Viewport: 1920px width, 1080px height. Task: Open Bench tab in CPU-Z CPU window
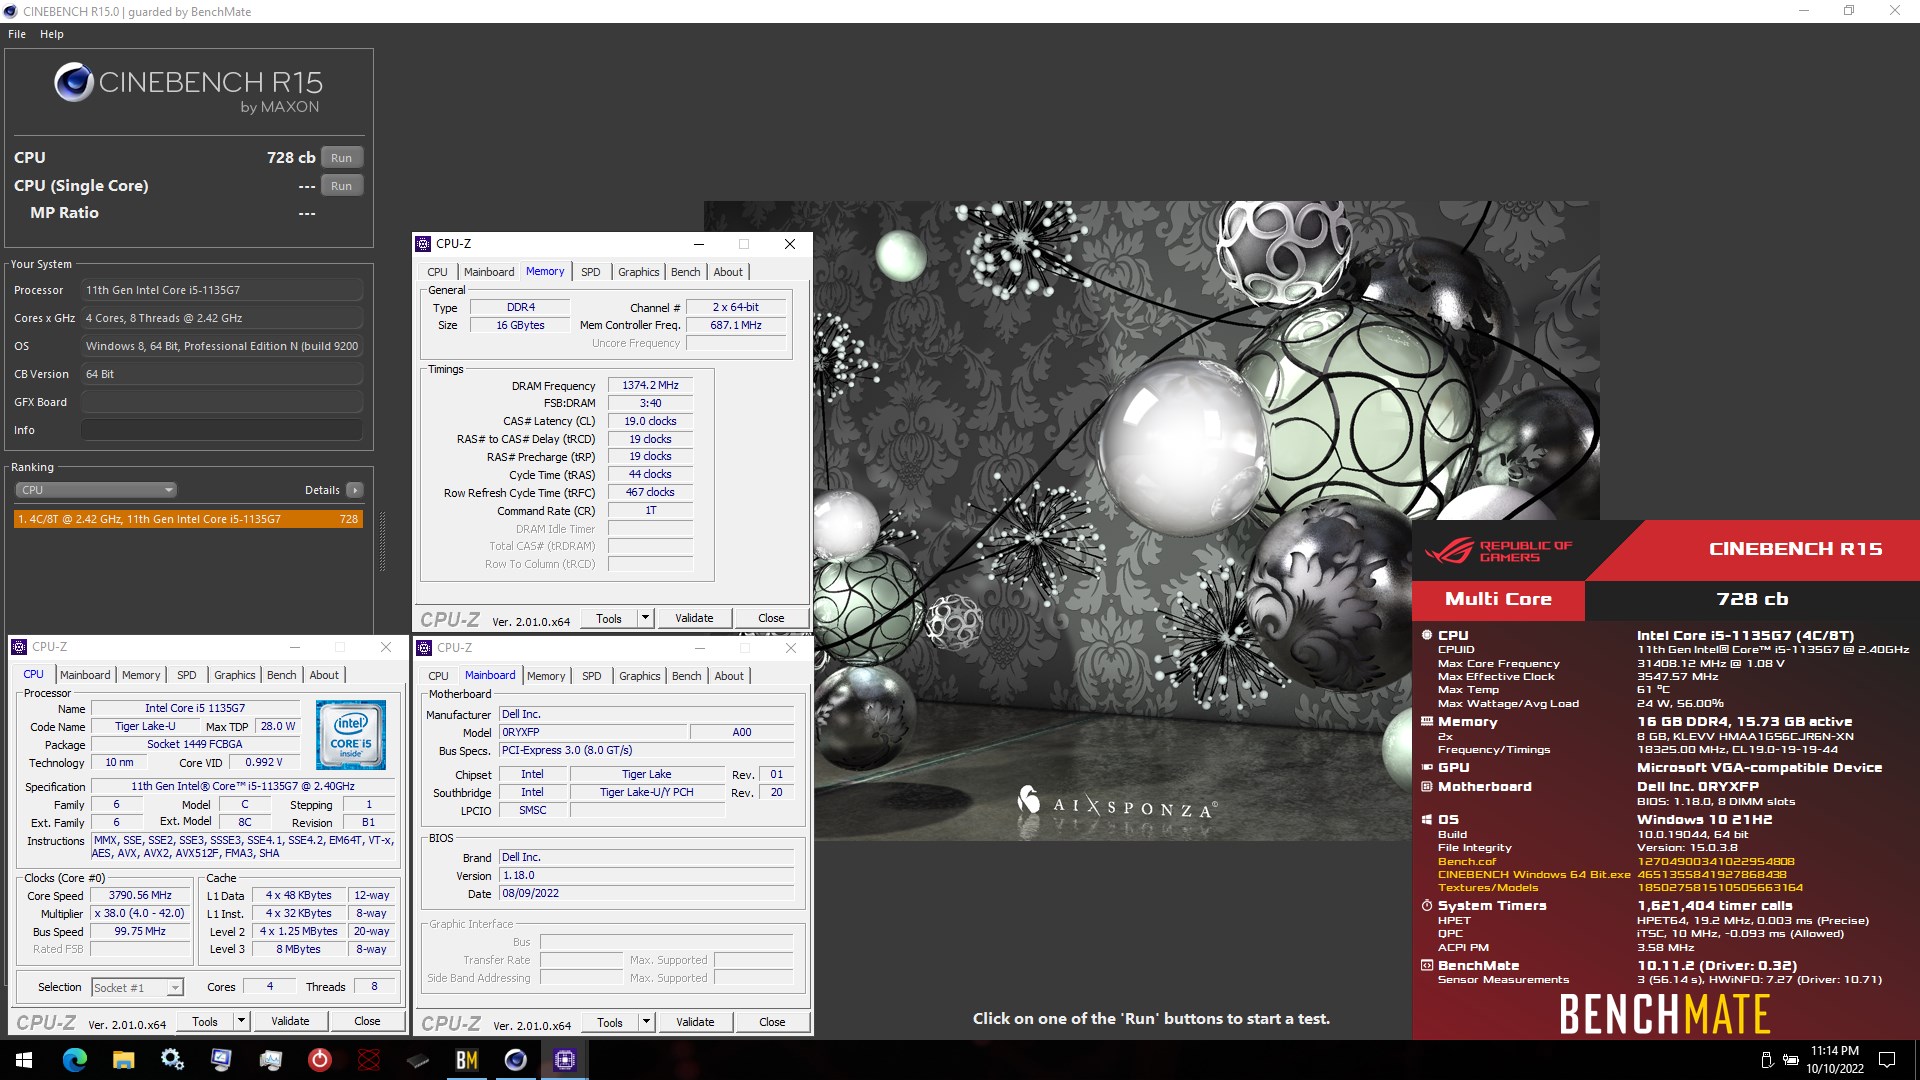[x=281, y=675]
